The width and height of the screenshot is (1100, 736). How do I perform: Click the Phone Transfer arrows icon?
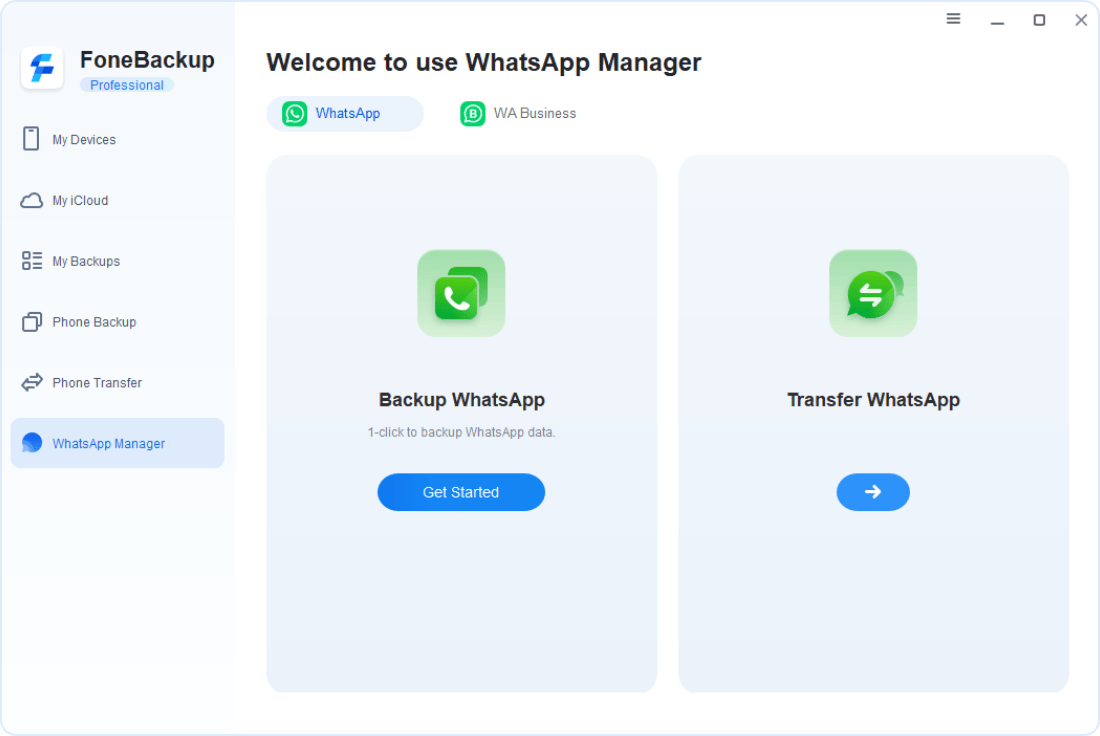(32, 382)
